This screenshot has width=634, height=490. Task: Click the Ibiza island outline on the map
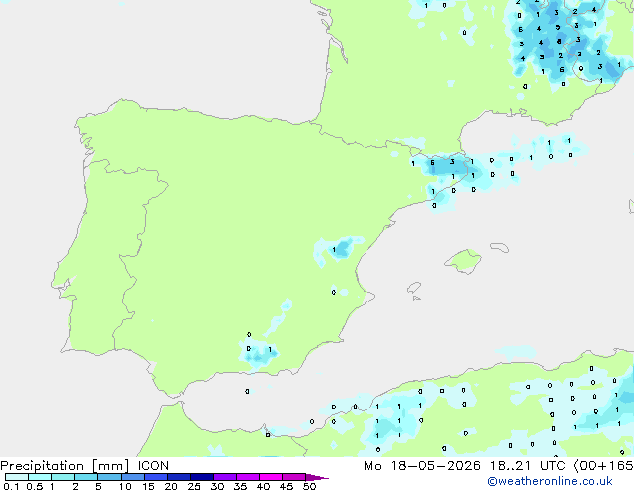pos(414,288)
